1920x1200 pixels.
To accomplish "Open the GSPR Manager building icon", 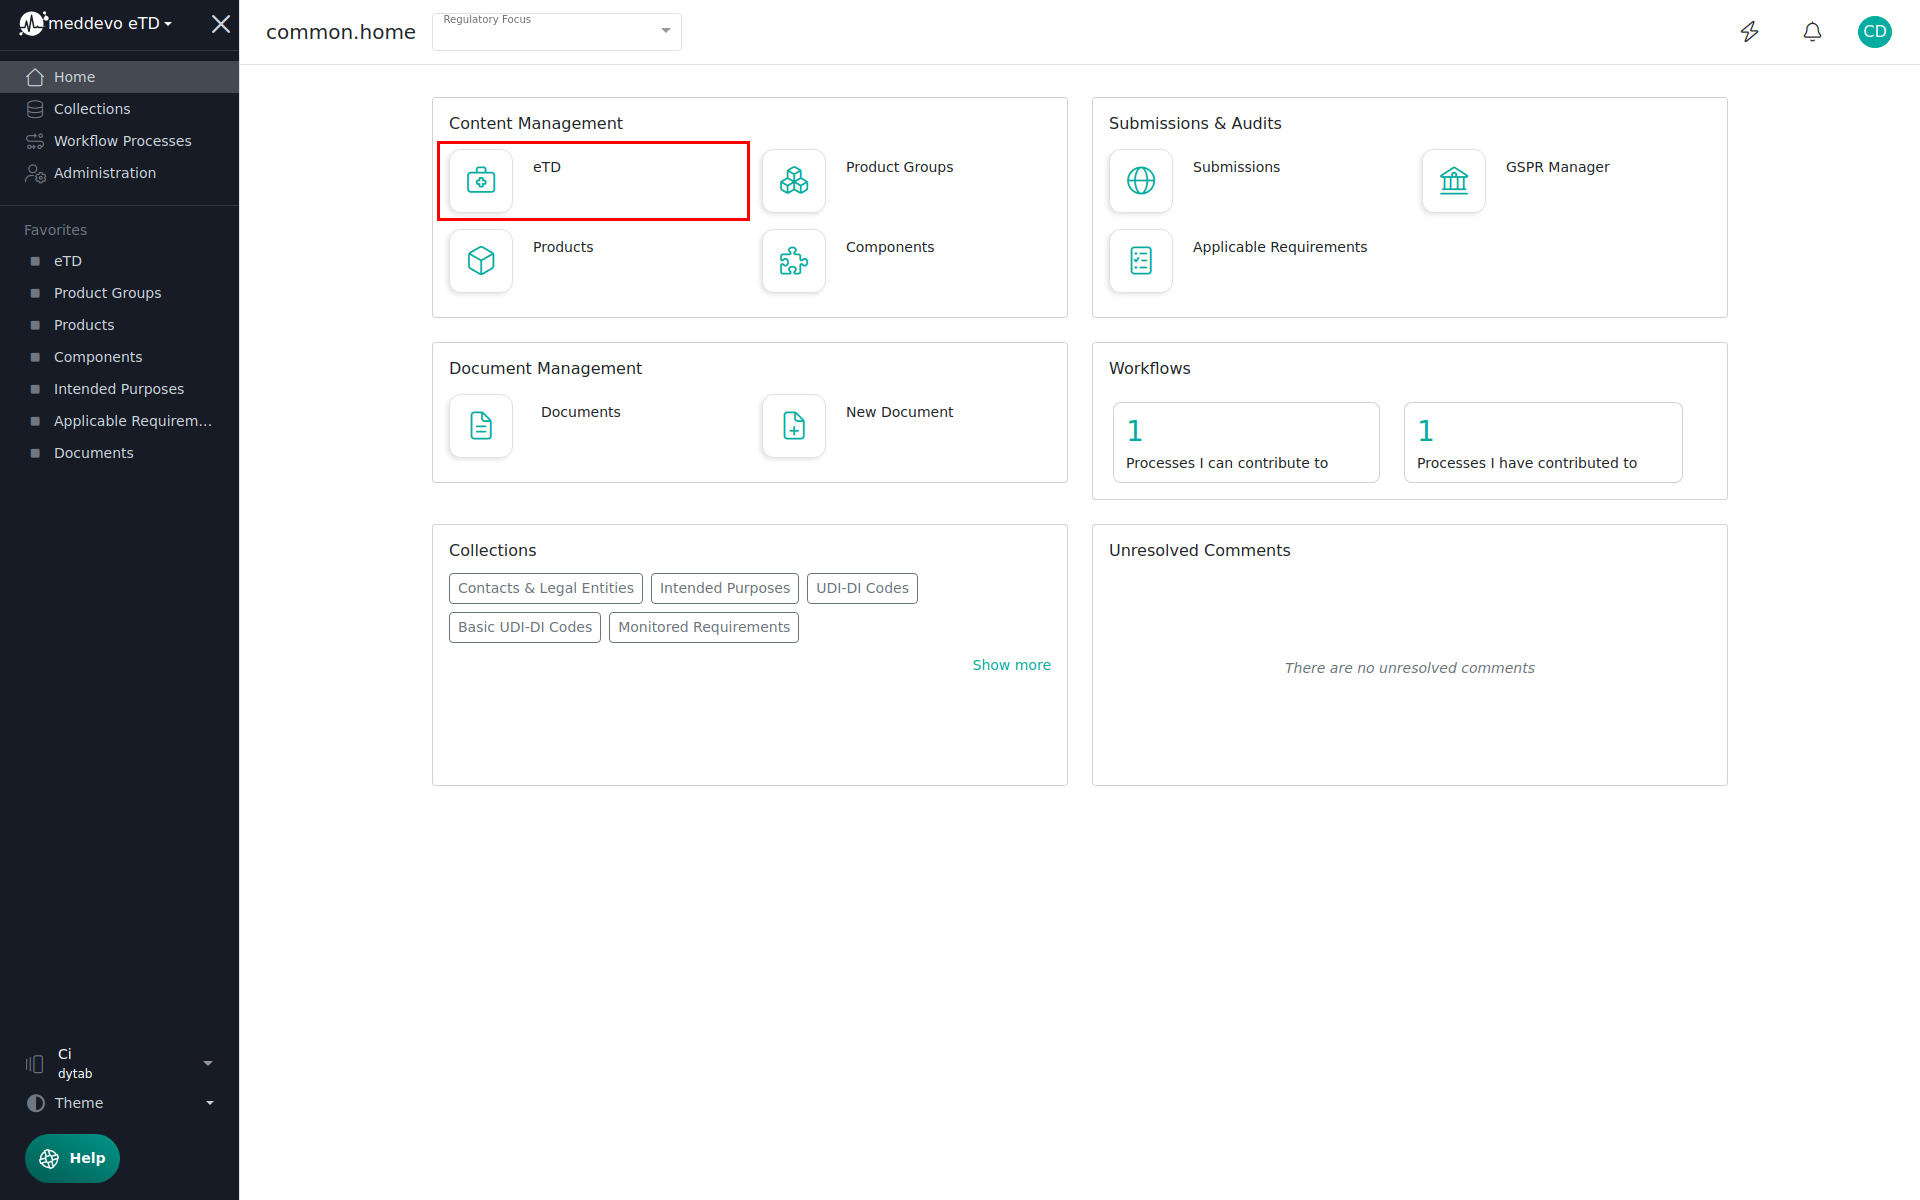I will click(1454, 181).
